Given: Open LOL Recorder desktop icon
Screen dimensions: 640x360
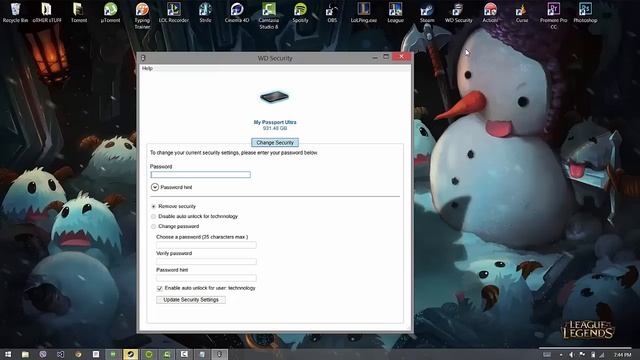Looking at the screenshot, I should (173, 12).
